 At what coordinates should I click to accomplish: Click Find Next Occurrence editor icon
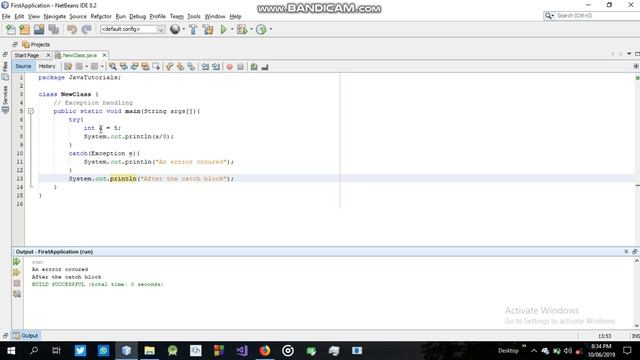coord(134,67)
